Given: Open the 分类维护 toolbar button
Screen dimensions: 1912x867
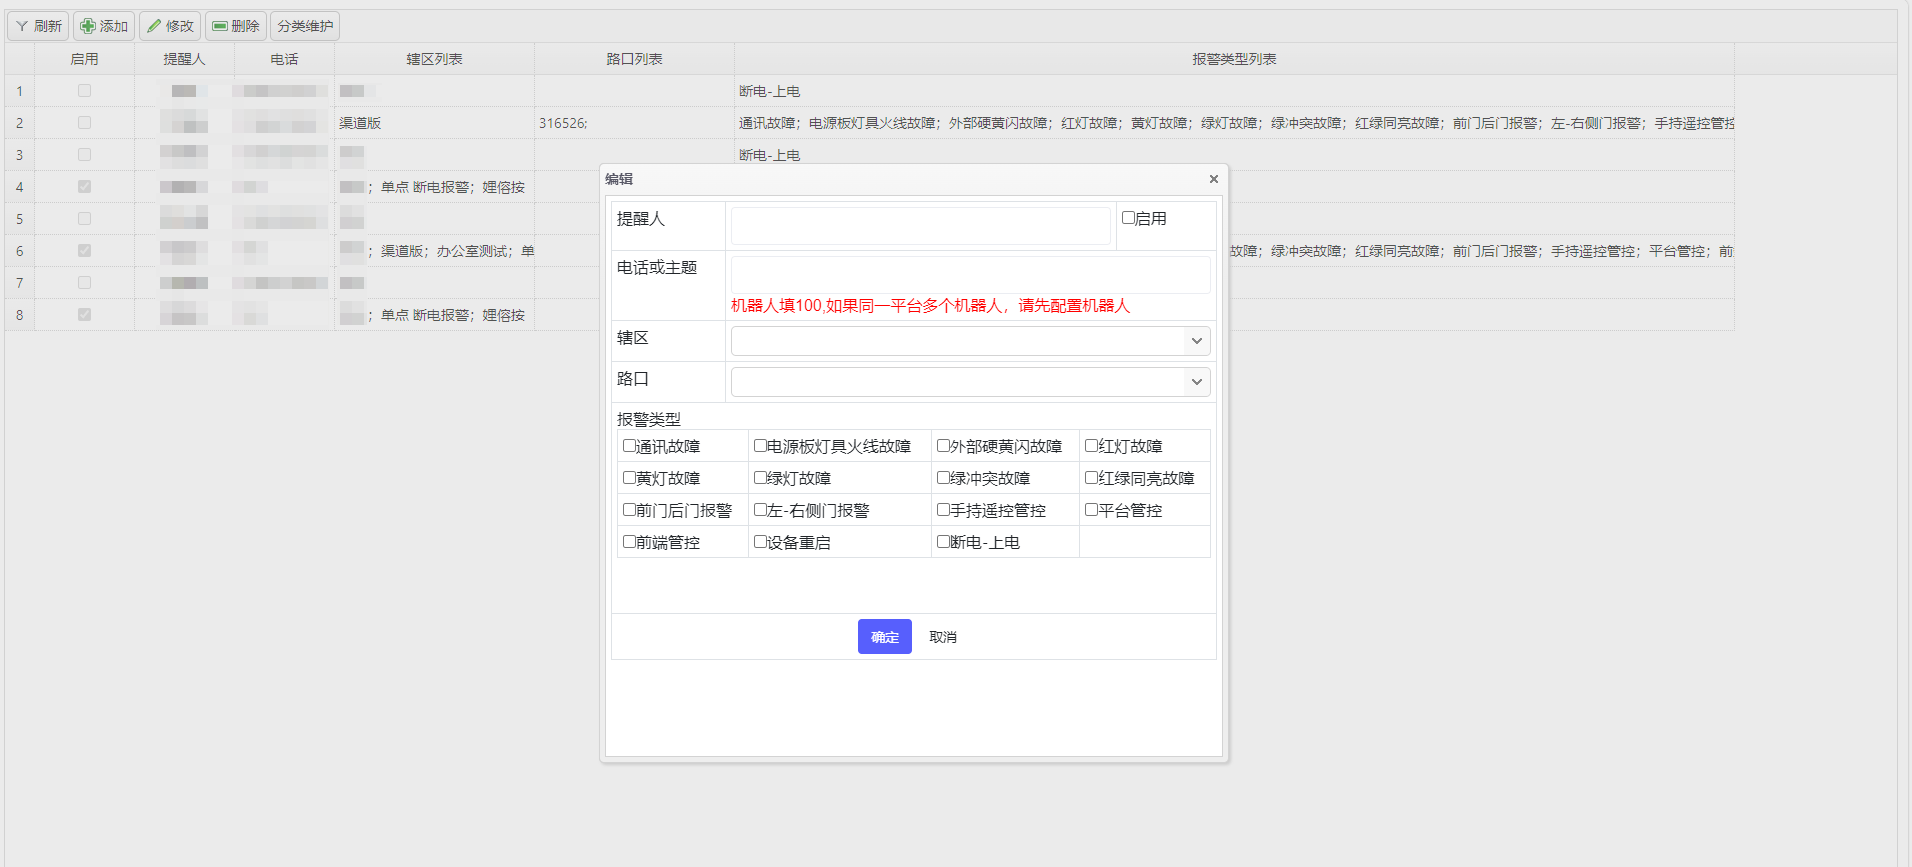Looking at the screenshot, I should [305, 26].
